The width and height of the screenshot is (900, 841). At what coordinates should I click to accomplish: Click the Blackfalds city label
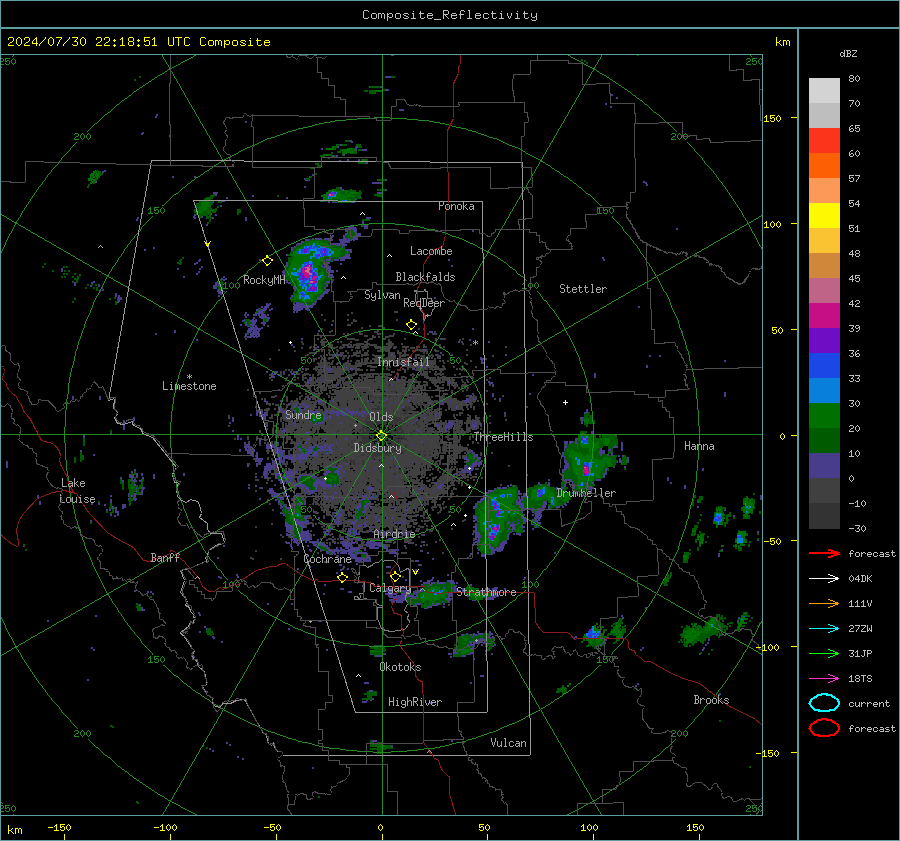(x=425, y=277)
